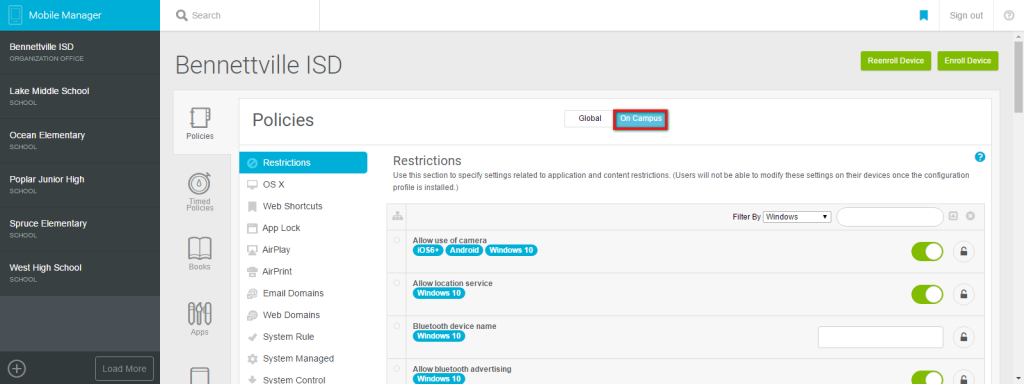This screenshot has width=1024, height=384.
Task: Select West High School in sidebar
Action: (80, 273)
